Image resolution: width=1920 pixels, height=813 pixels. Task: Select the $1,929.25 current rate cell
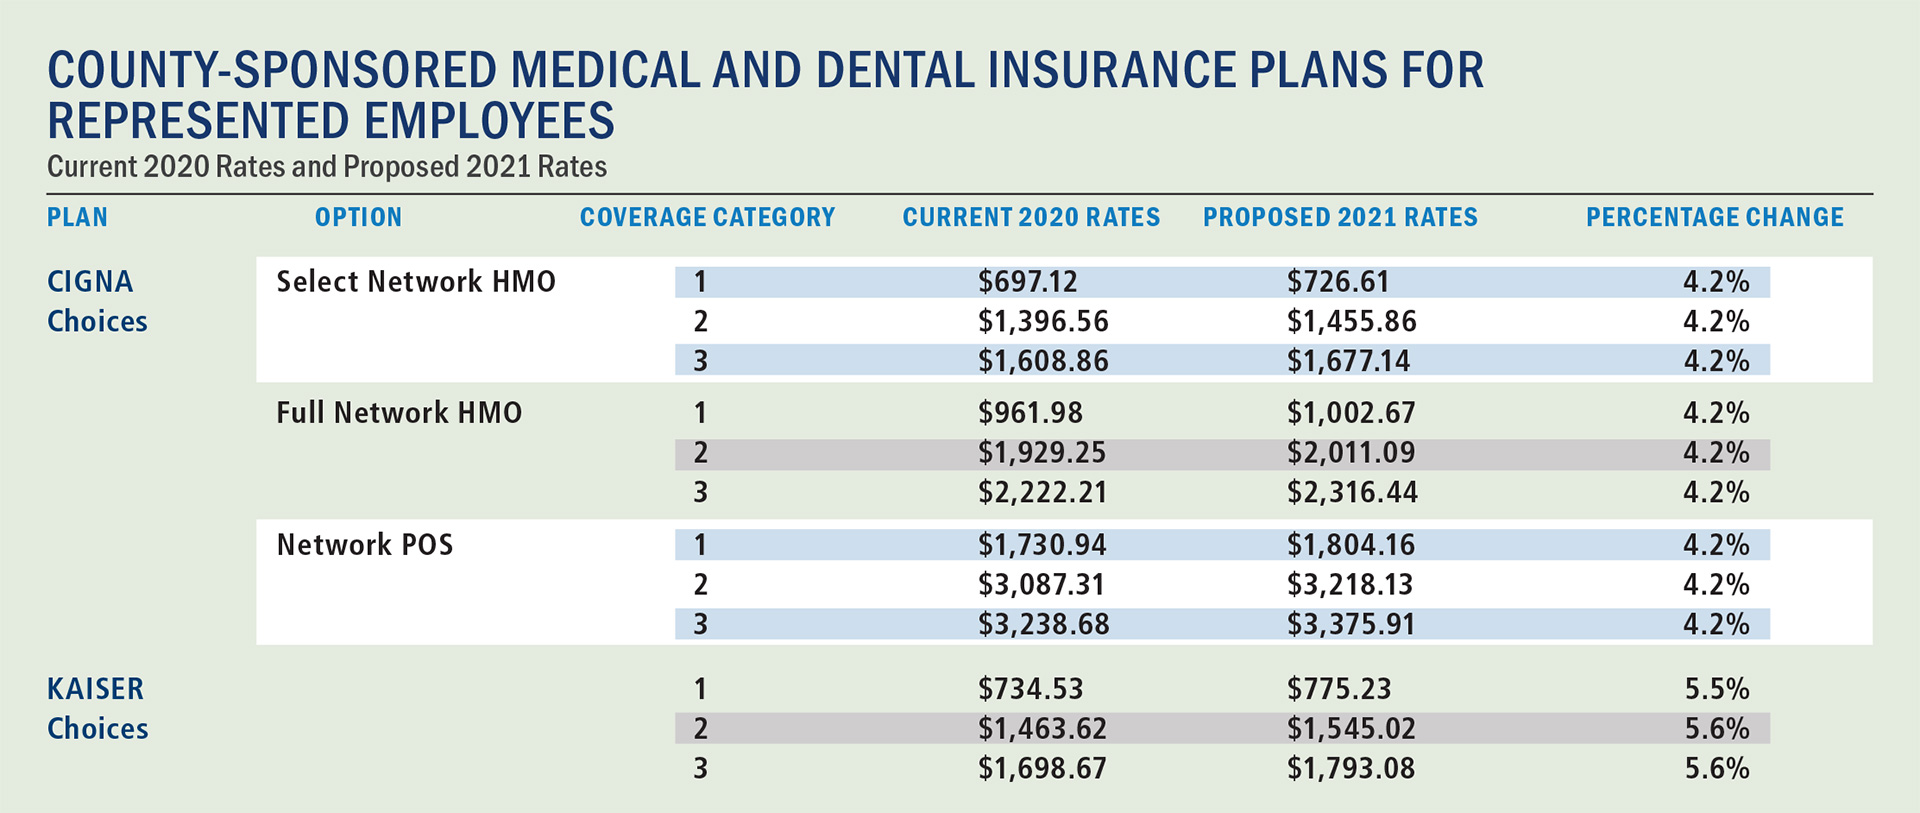pos(1042,453)
